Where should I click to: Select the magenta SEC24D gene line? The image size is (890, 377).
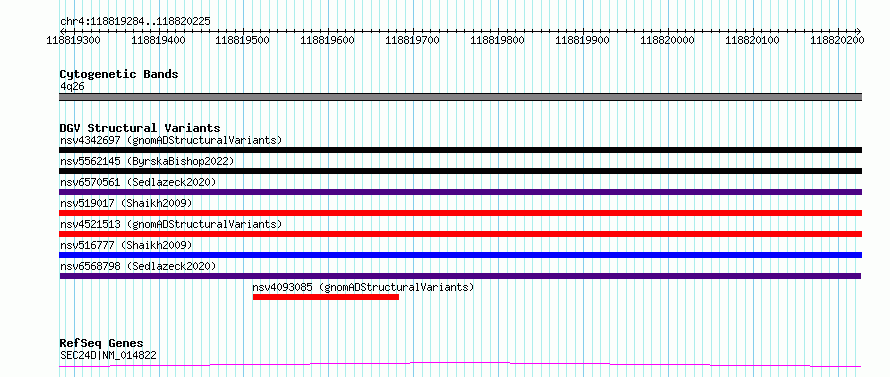[460, 364]
